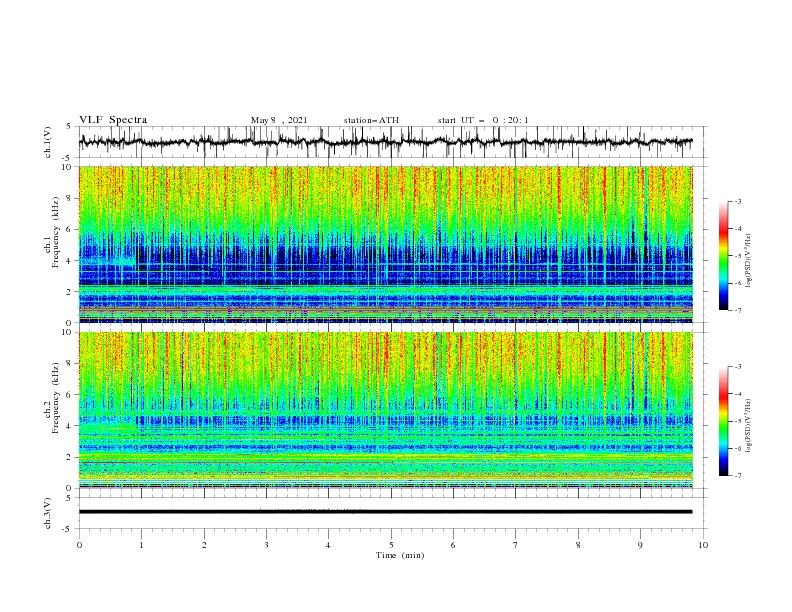
Task: Click time-axis tick label "6" at bottom
Action: (453, 545)
